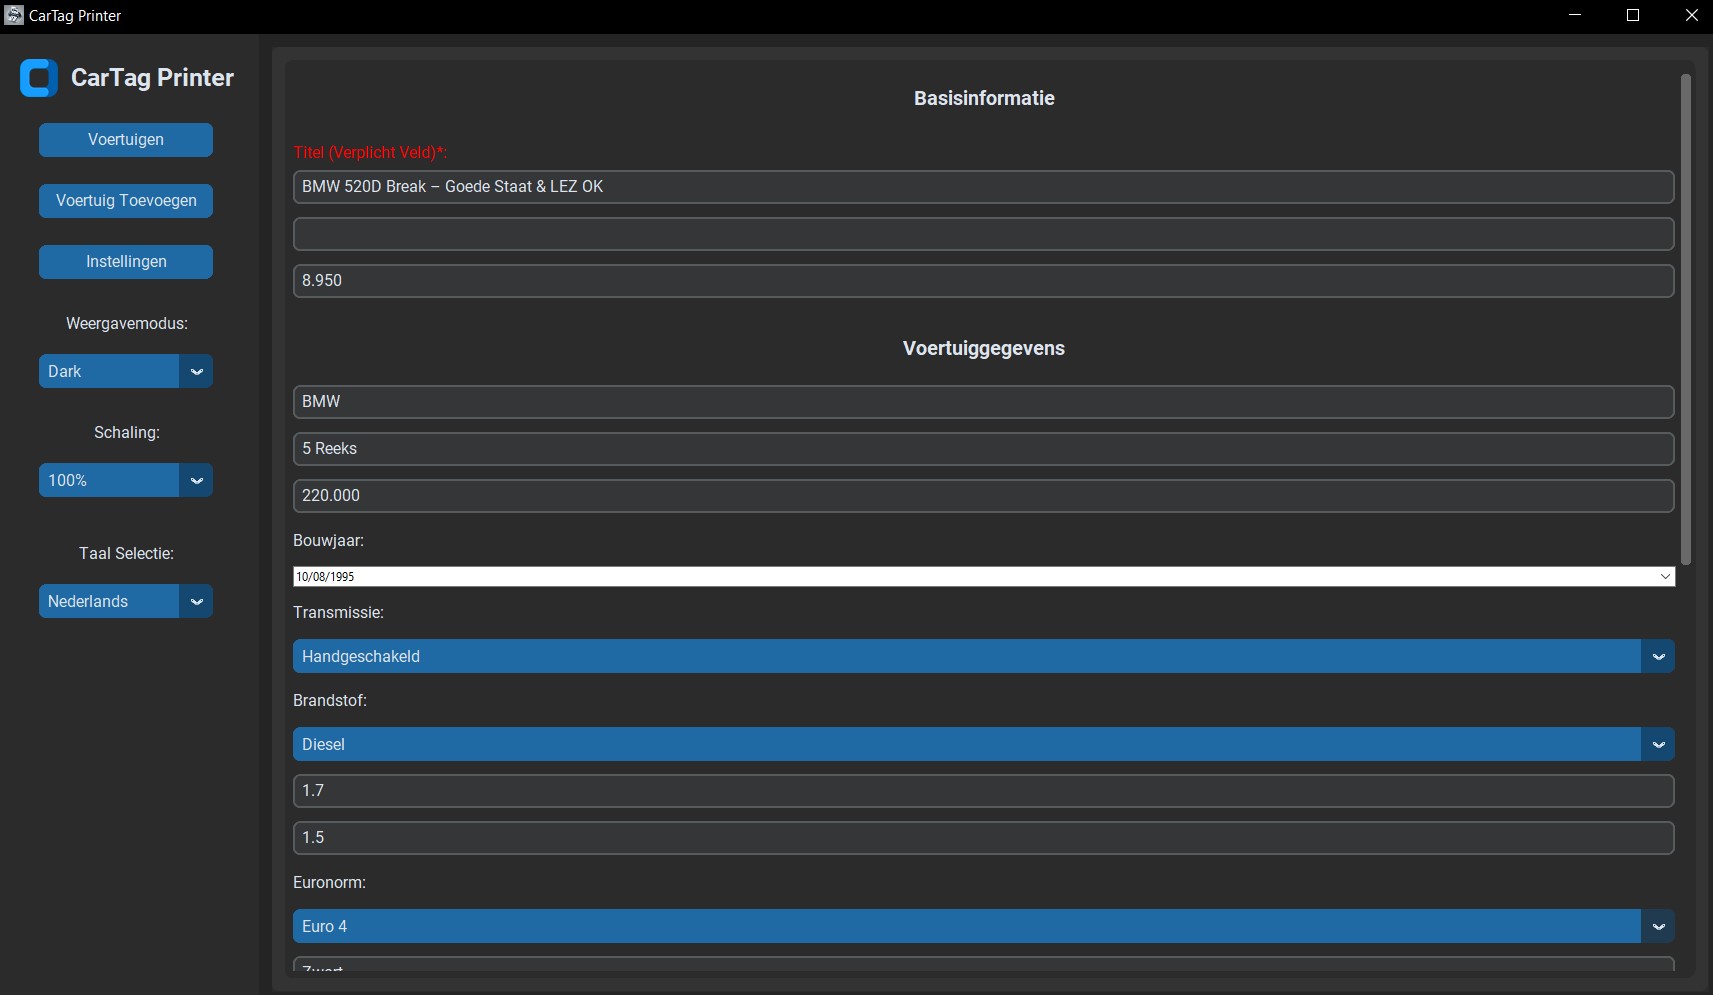Image resolution: width=1713 pixels, height=995 pixels.
Task: Go to Instellingen
Action: click(126, 262)
